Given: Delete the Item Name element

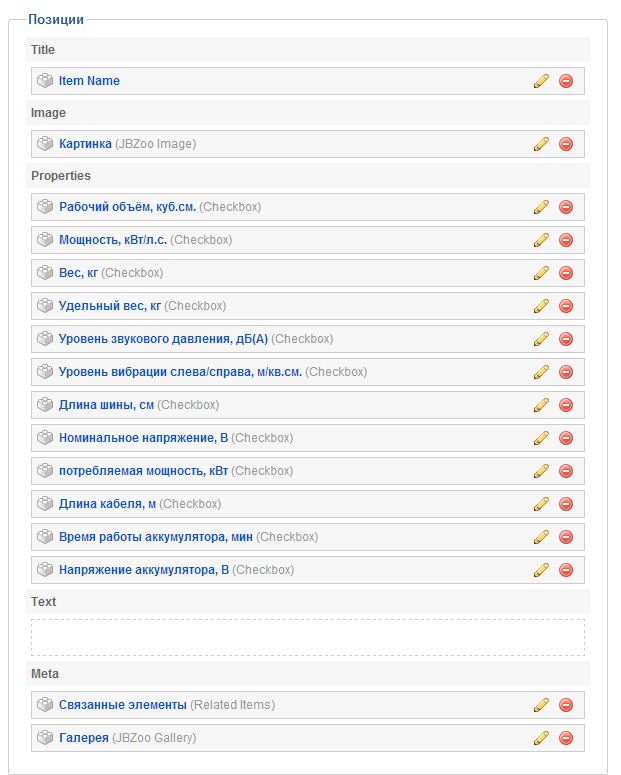Looking at the screenshot, I should point(566,81).
